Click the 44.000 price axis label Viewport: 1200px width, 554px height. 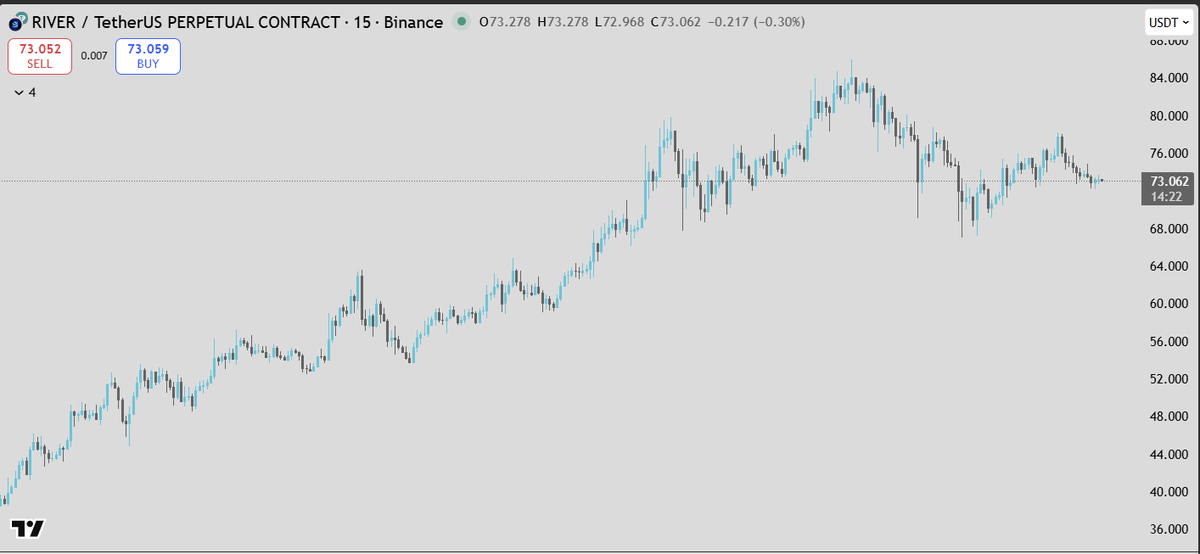1168,455
